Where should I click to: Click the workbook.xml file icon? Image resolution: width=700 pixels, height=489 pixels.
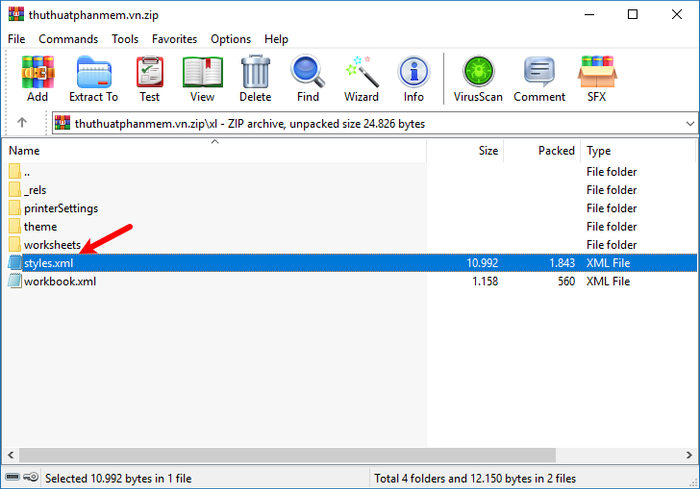click(x=15, y=281)
